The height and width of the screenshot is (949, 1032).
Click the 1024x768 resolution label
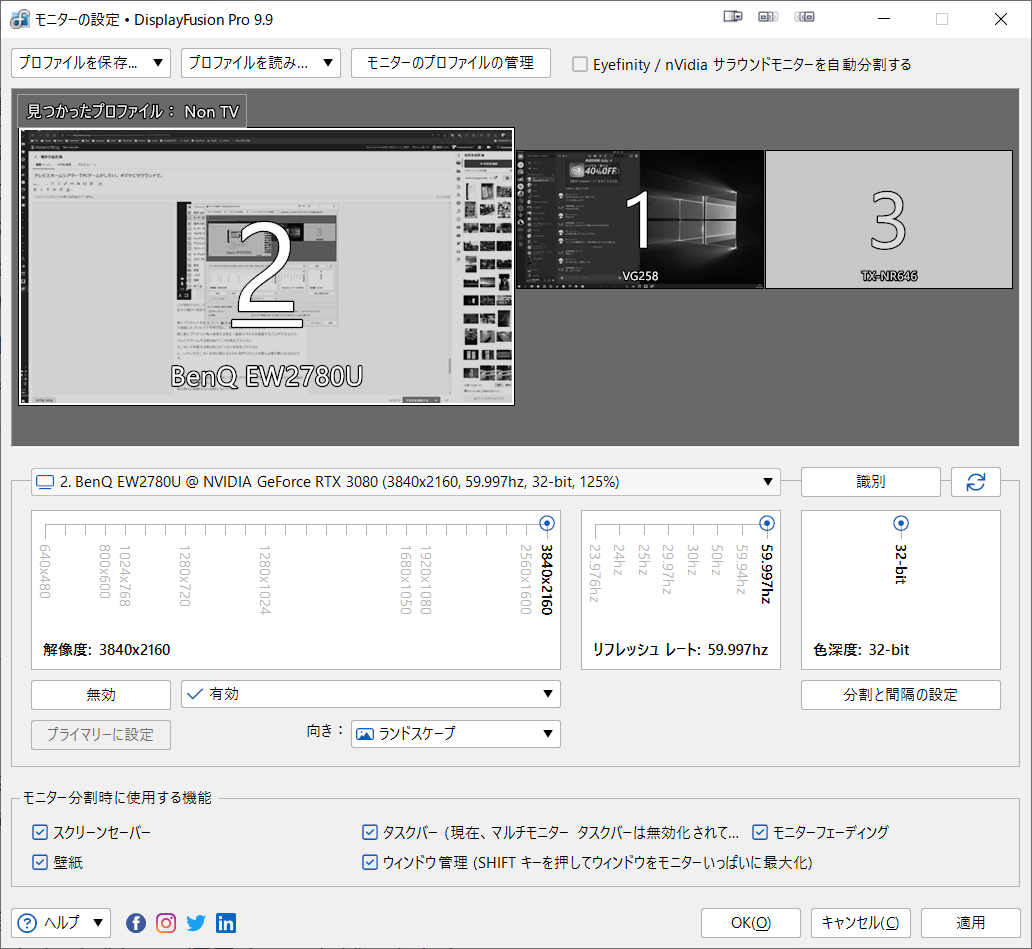coord(125,576)
